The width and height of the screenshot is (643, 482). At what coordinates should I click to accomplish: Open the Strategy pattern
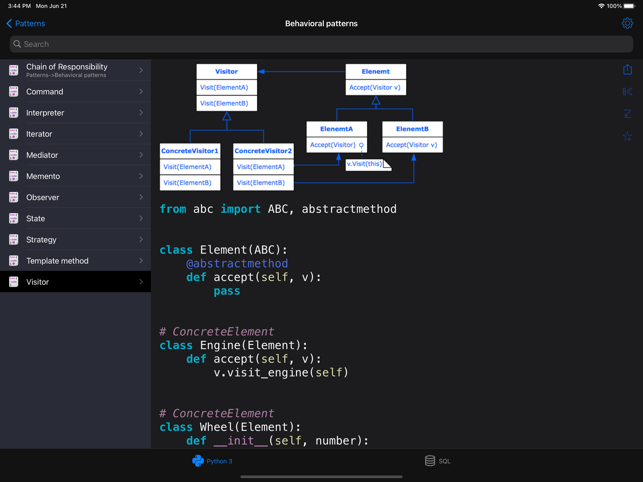75,240
